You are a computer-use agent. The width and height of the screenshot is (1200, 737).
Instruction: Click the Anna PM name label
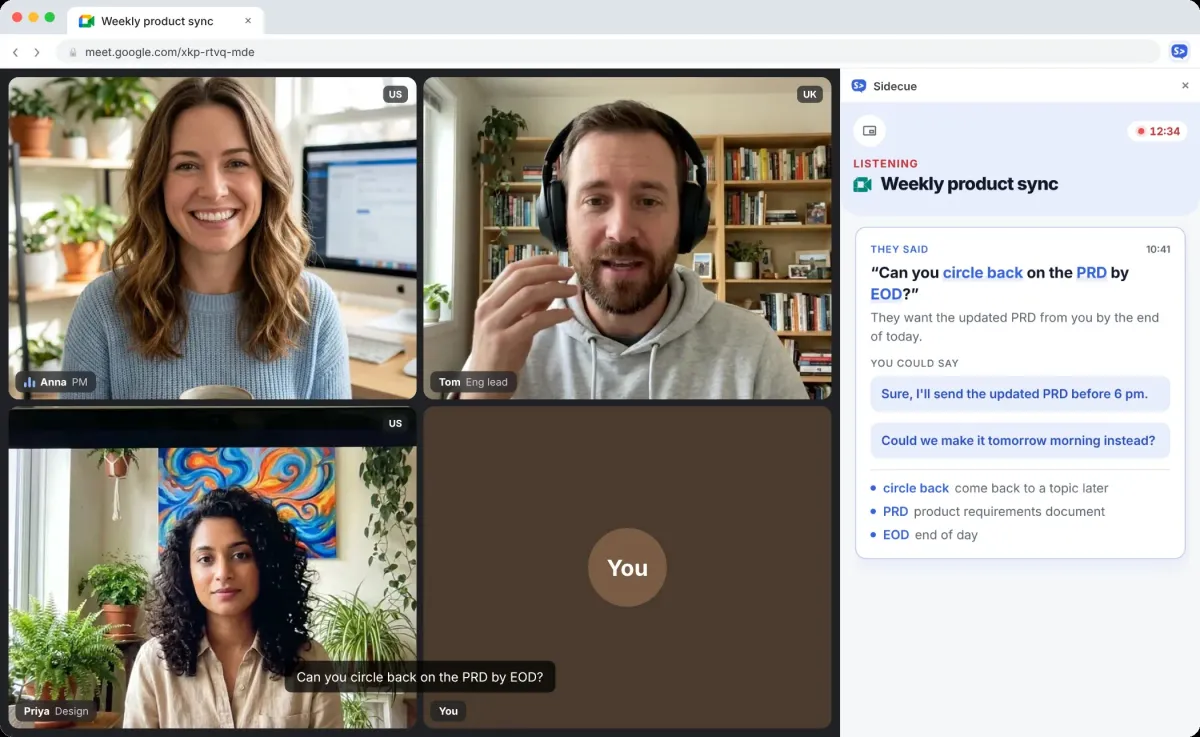[x=55, y=382]
